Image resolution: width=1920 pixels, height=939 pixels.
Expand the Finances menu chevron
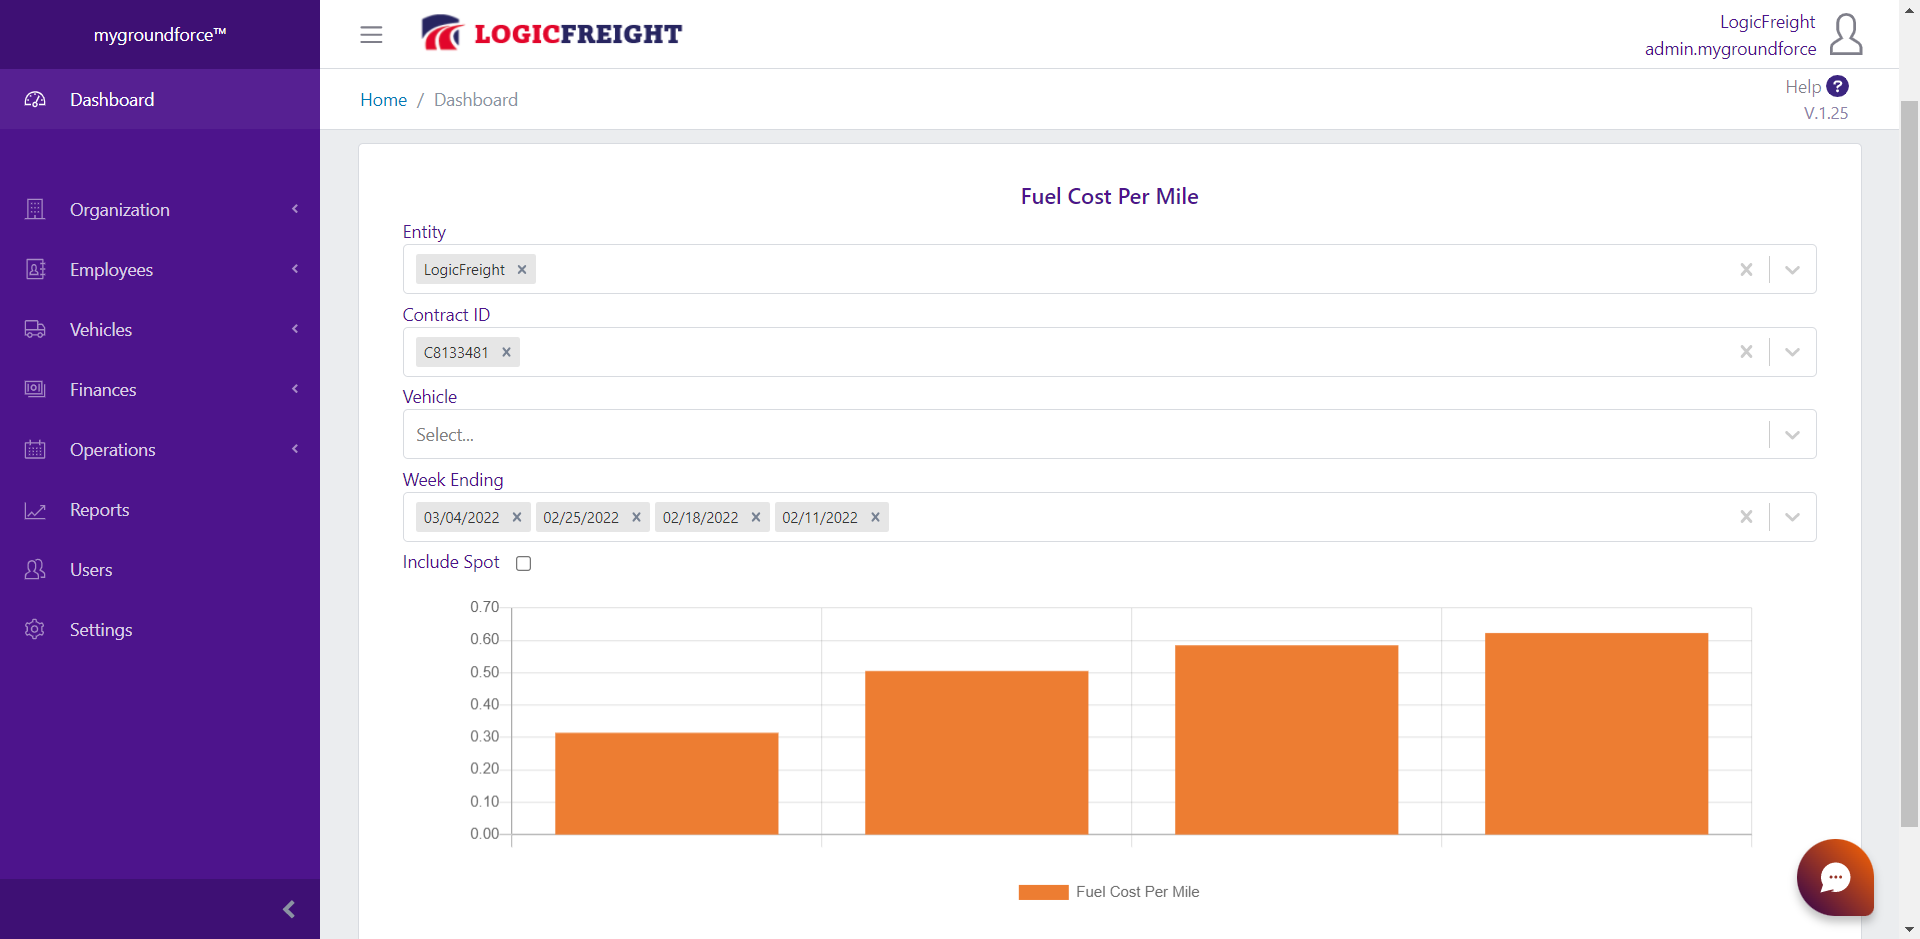tap(295, 389)
